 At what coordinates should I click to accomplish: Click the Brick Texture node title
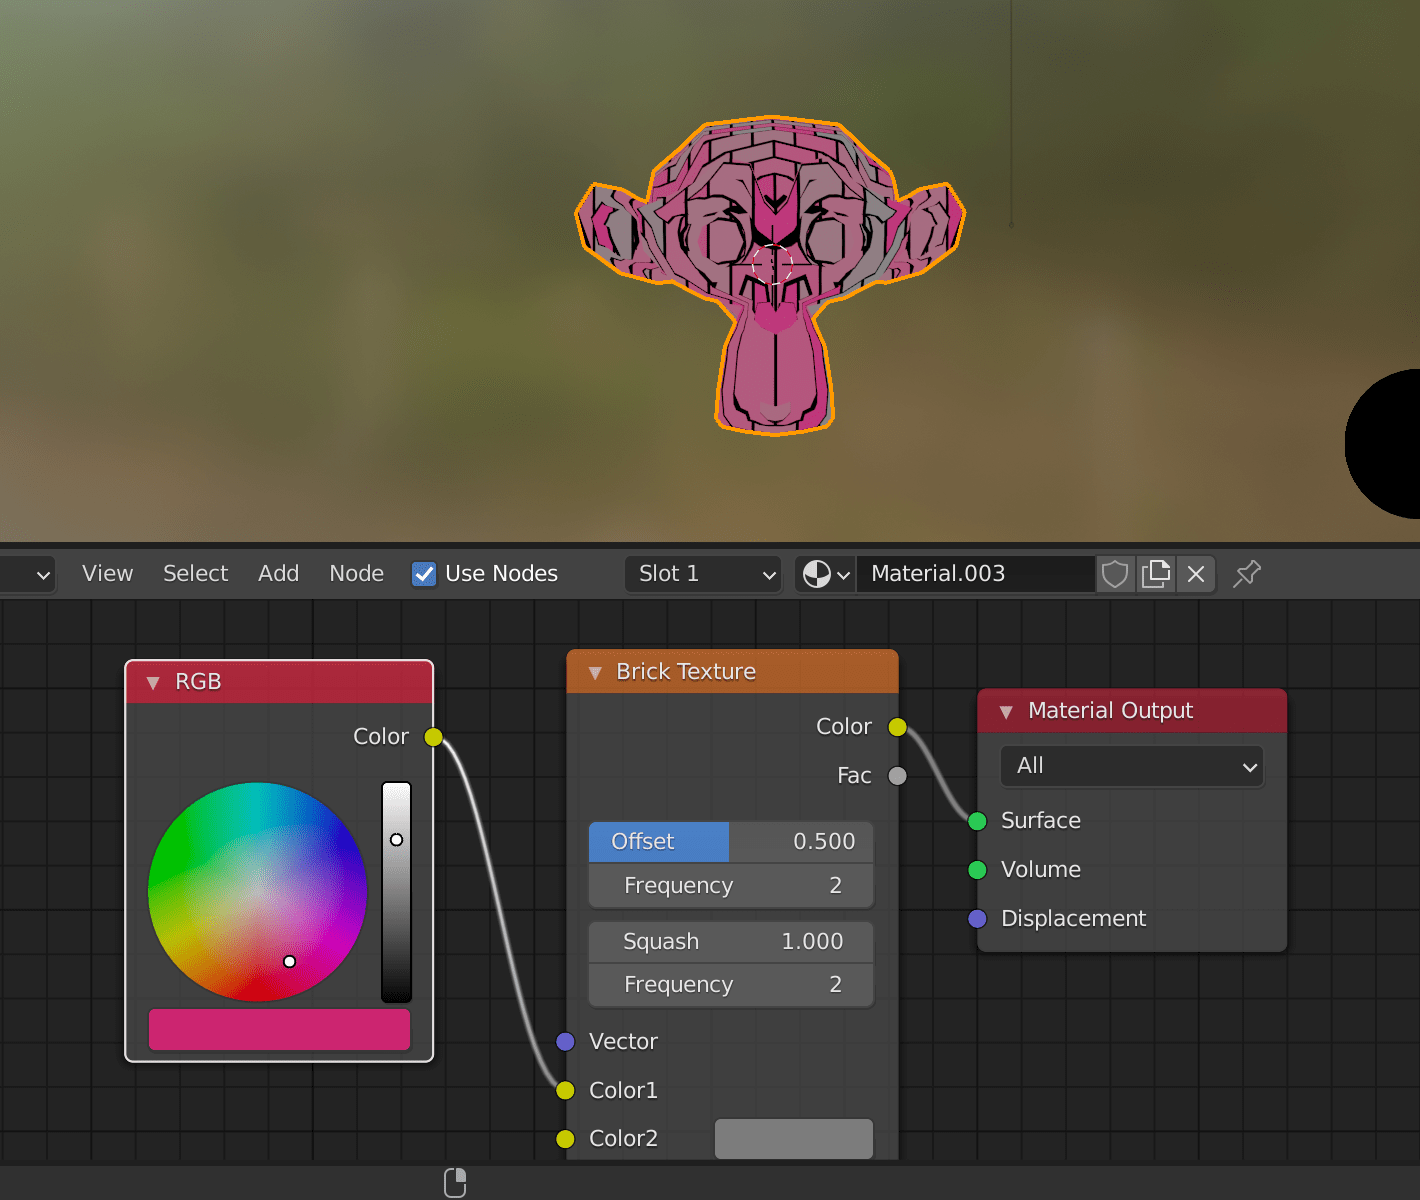pos(686,672)
